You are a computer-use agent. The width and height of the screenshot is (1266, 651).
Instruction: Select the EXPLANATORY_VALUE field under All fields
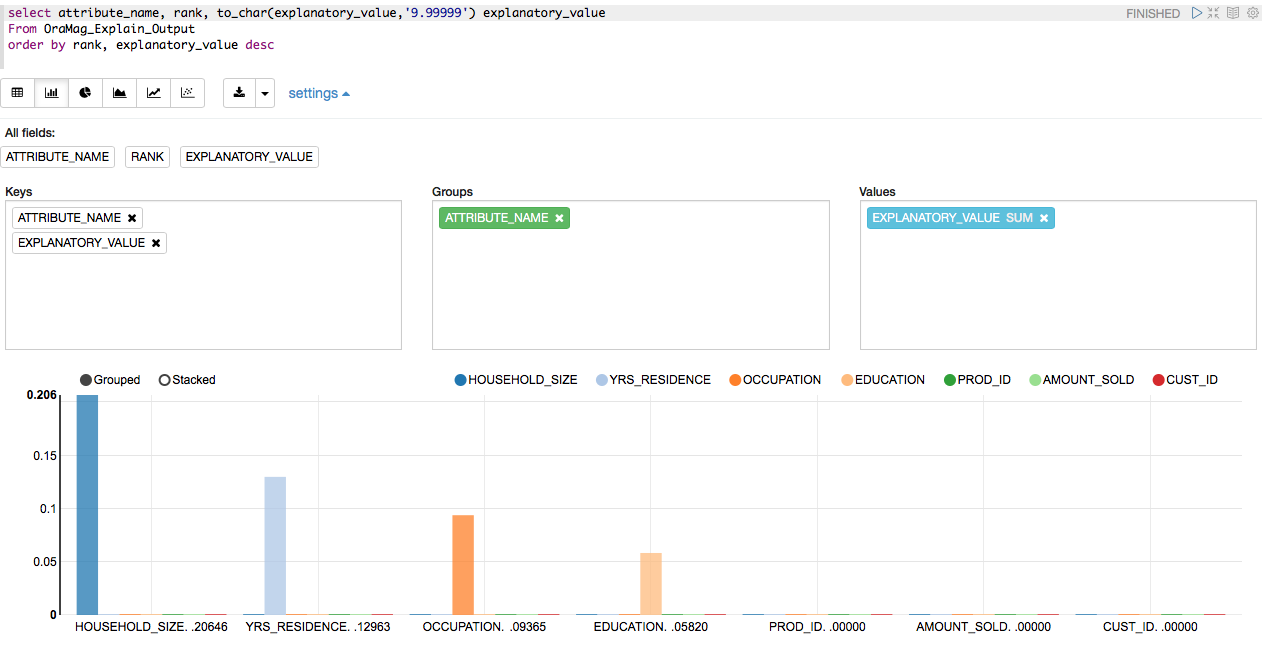pos(249,157)
